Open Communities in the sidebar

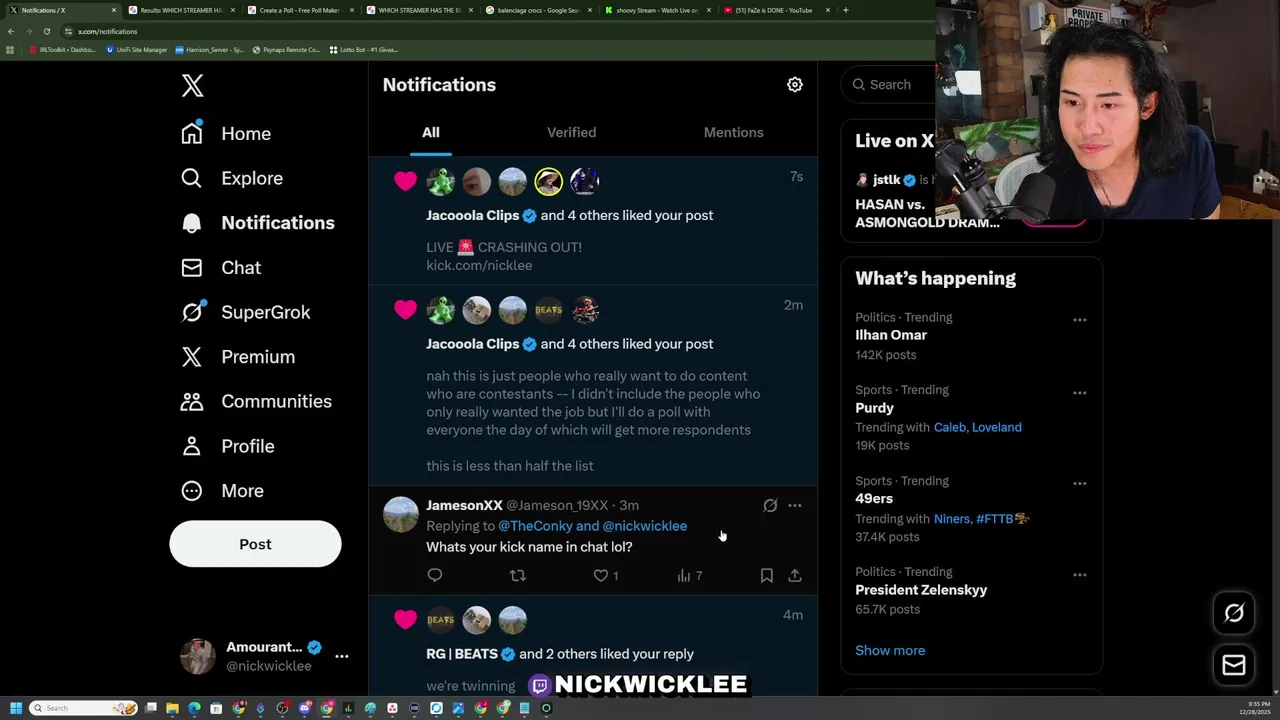[256, 401]
